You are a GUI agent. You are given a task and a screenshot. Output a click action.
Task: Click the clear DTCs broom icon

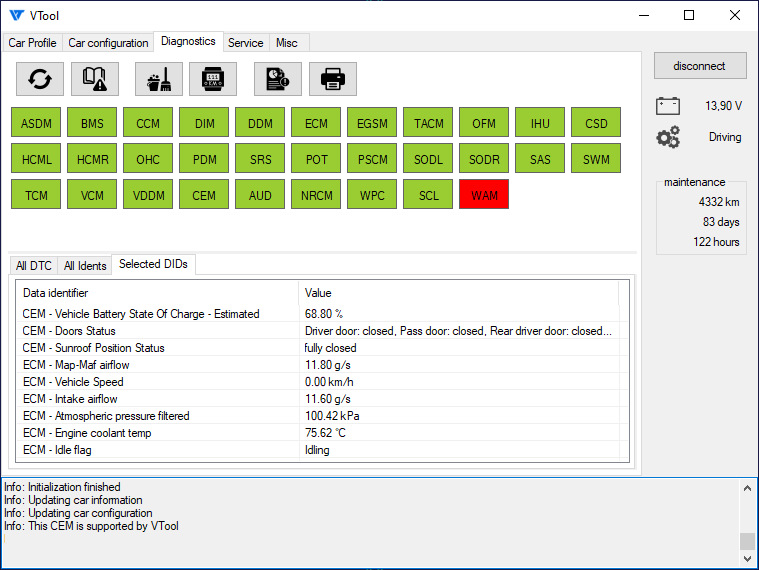[158, 78]
